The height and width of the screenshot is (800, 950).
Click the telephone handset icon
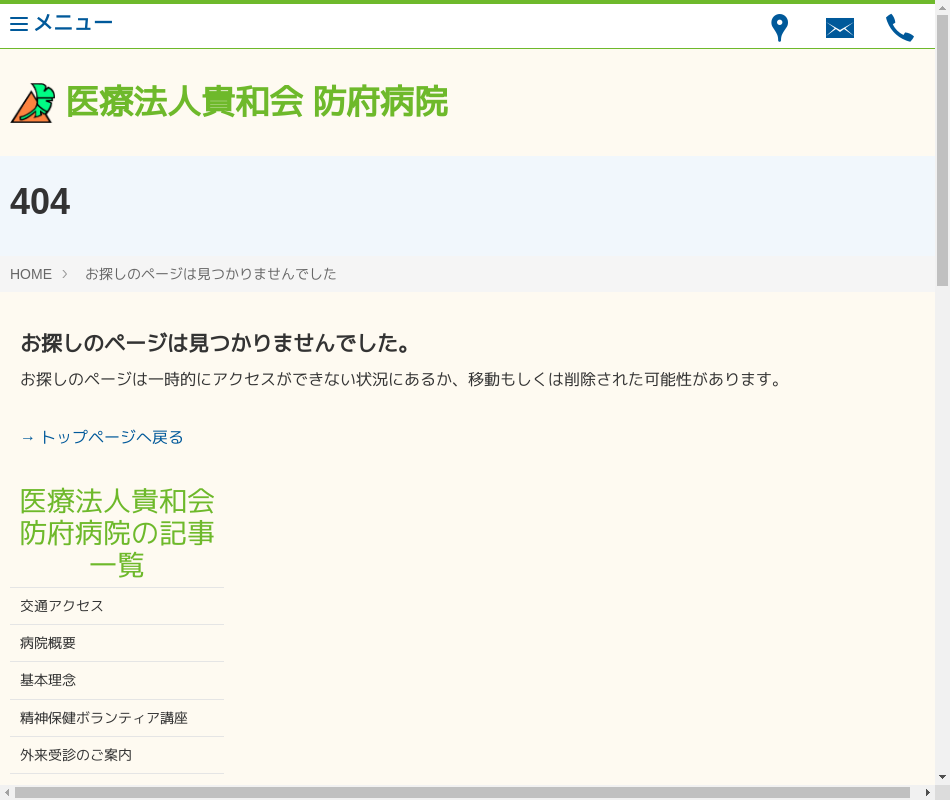[899, 28]
